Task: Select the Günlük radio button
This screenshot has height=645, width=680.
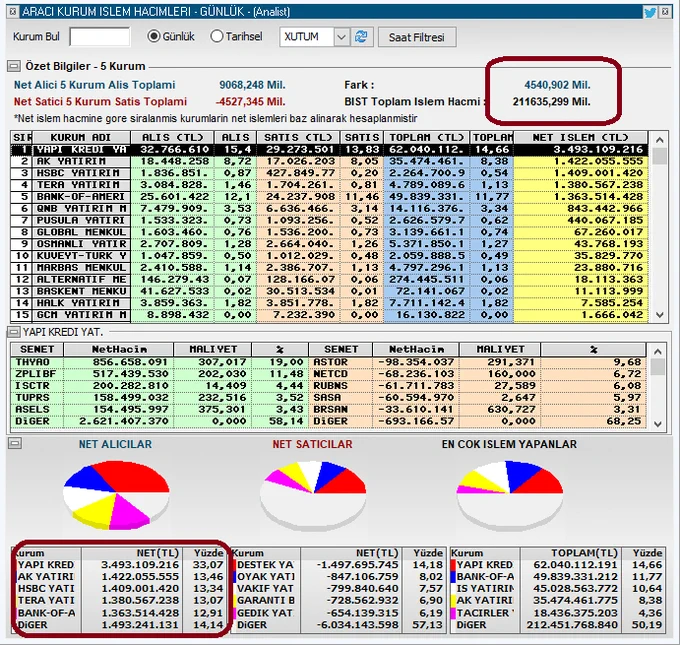Action: [154, 36]
